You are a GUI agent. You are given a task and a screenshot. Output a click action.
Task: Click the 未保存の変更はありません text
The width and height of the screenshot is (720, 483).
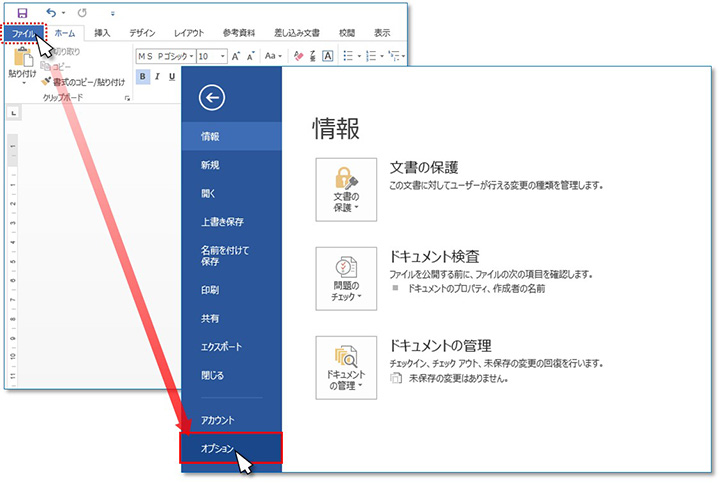click(458, 379)
